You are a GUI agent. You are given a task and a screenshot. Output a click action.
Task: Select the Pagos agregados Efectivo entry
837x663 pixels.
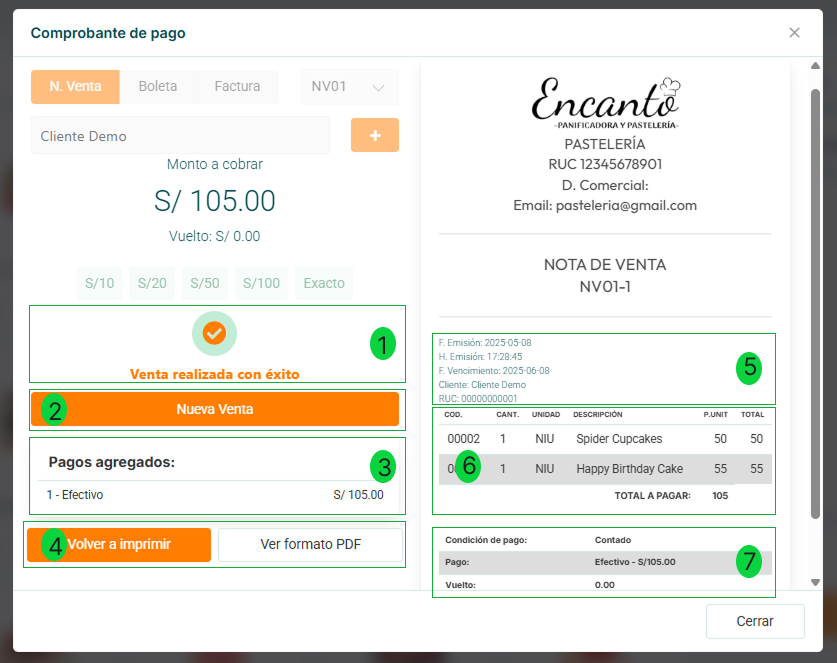click(x=216, y=494)
